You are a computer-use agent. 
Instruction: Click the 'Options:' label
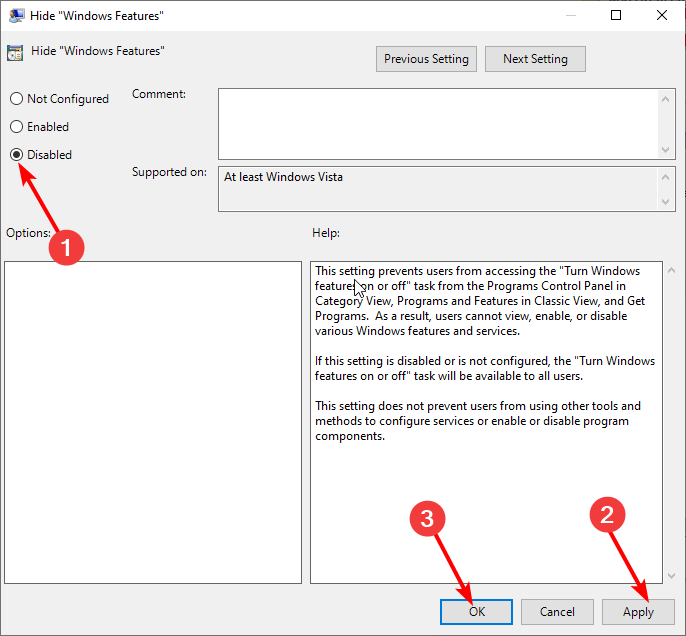pos(28,233)
